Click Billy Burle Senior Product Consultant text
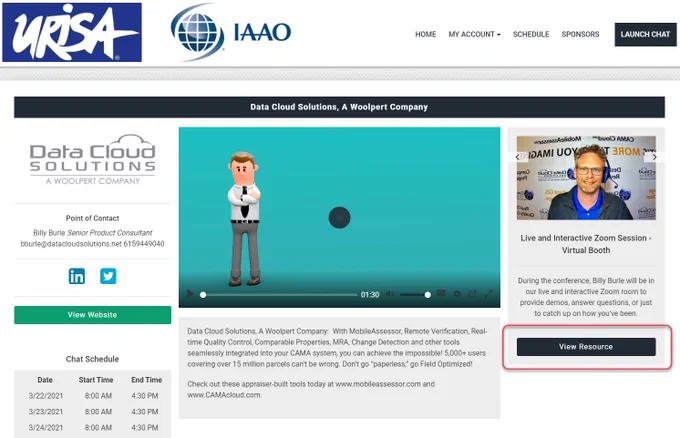680x438 pixels. coord(93,232)
